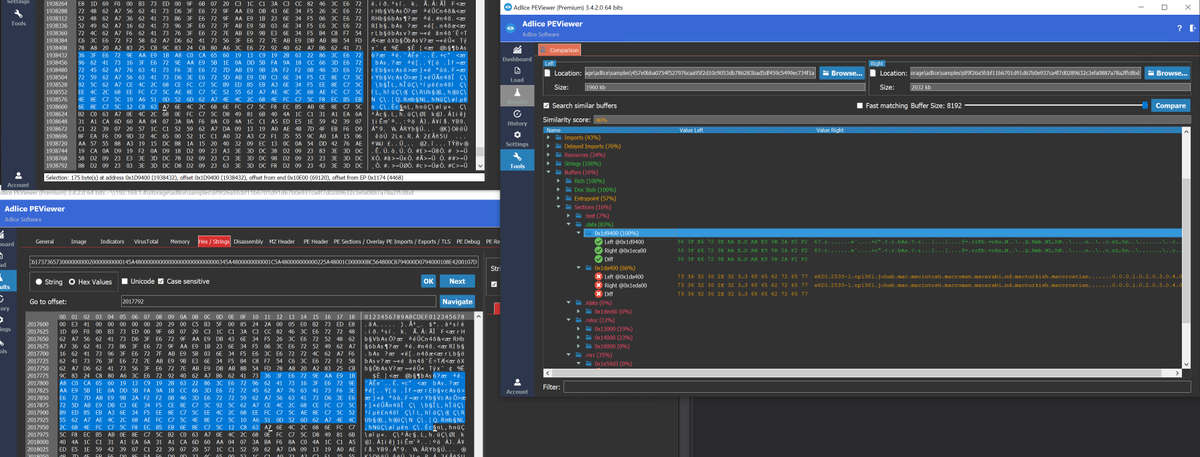The image size is (1200, 457).
Task: Click the Left location file icon
Action: 547,73
